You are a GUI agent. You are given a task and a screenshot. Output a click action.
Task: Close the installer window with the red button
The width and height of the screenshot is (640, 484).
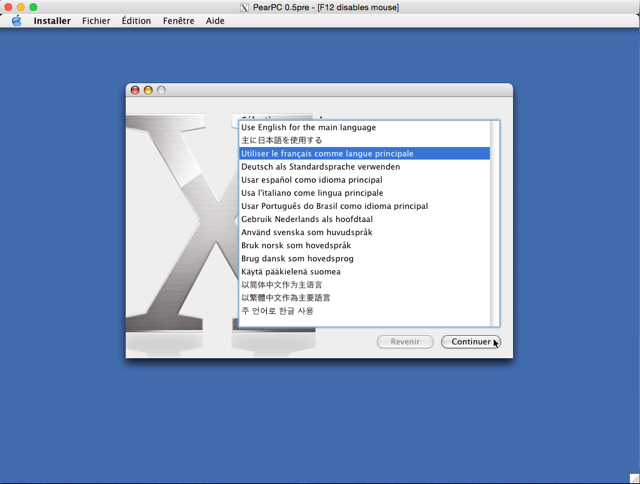pyautogui.click(x=135, y=90)
